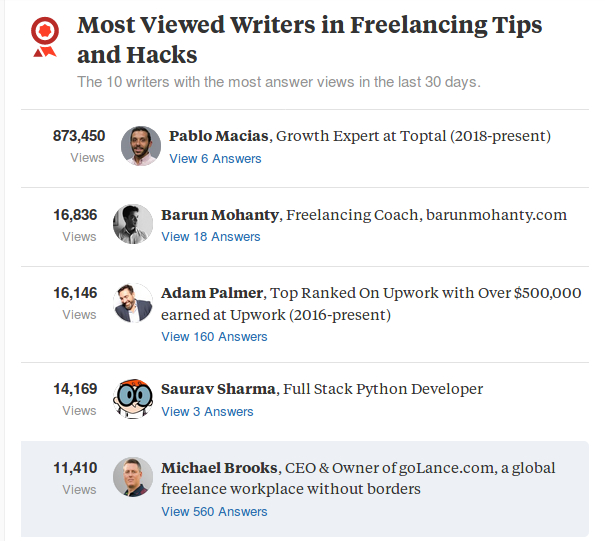The image size is (605, 541).
Task: Select the View 160 Answers link
Action: (x=214, y=337)
